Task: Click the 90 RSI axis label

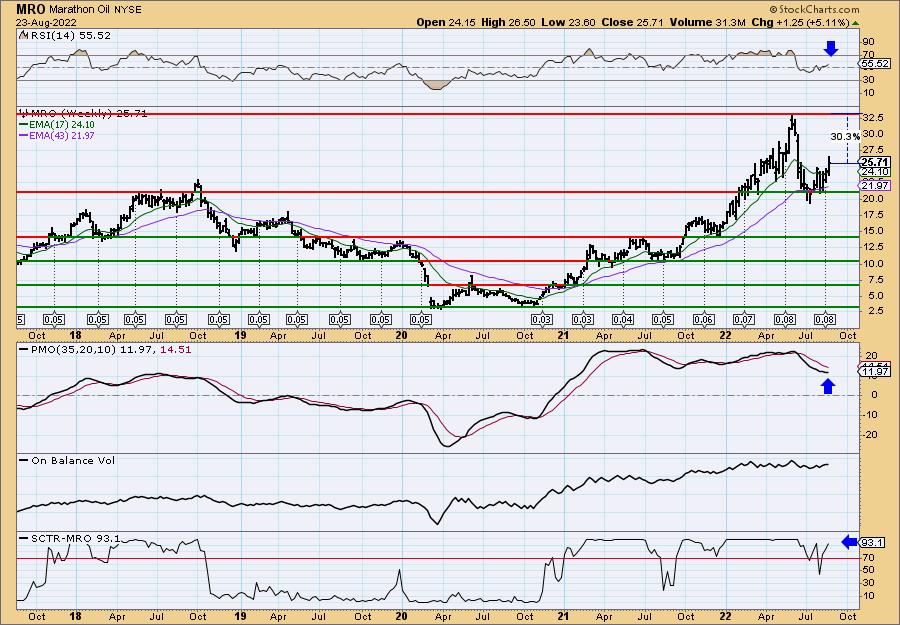Action: pyautogui.click(x=868, y=42)
